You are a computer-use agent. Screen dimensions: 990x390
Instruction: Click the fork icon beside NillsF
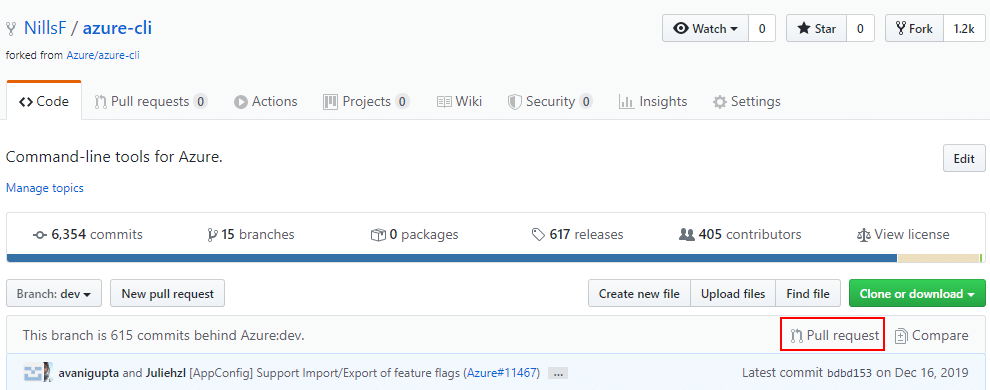(x=11, y=28)
